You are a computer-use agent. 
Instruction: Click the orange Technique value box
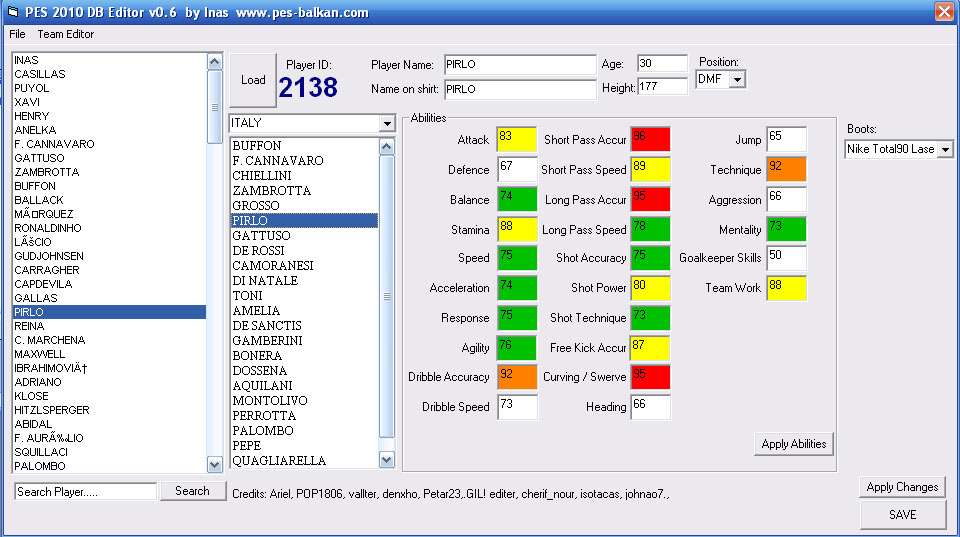click(x=786, y=169)
